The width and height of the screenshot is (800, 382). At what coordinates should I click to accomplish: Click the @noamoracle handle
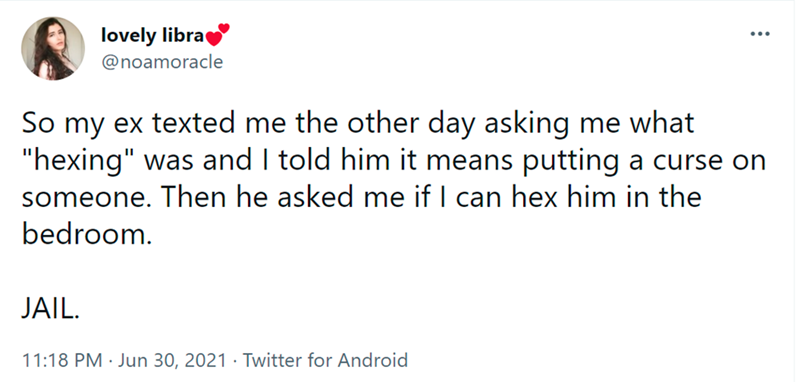[162, 62]
